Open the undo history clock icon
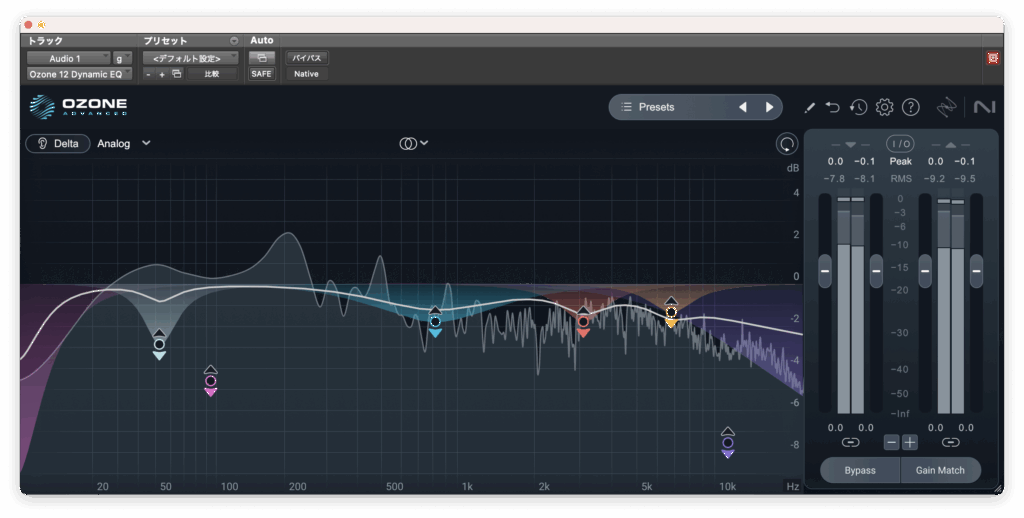 (x=858, y=107)
